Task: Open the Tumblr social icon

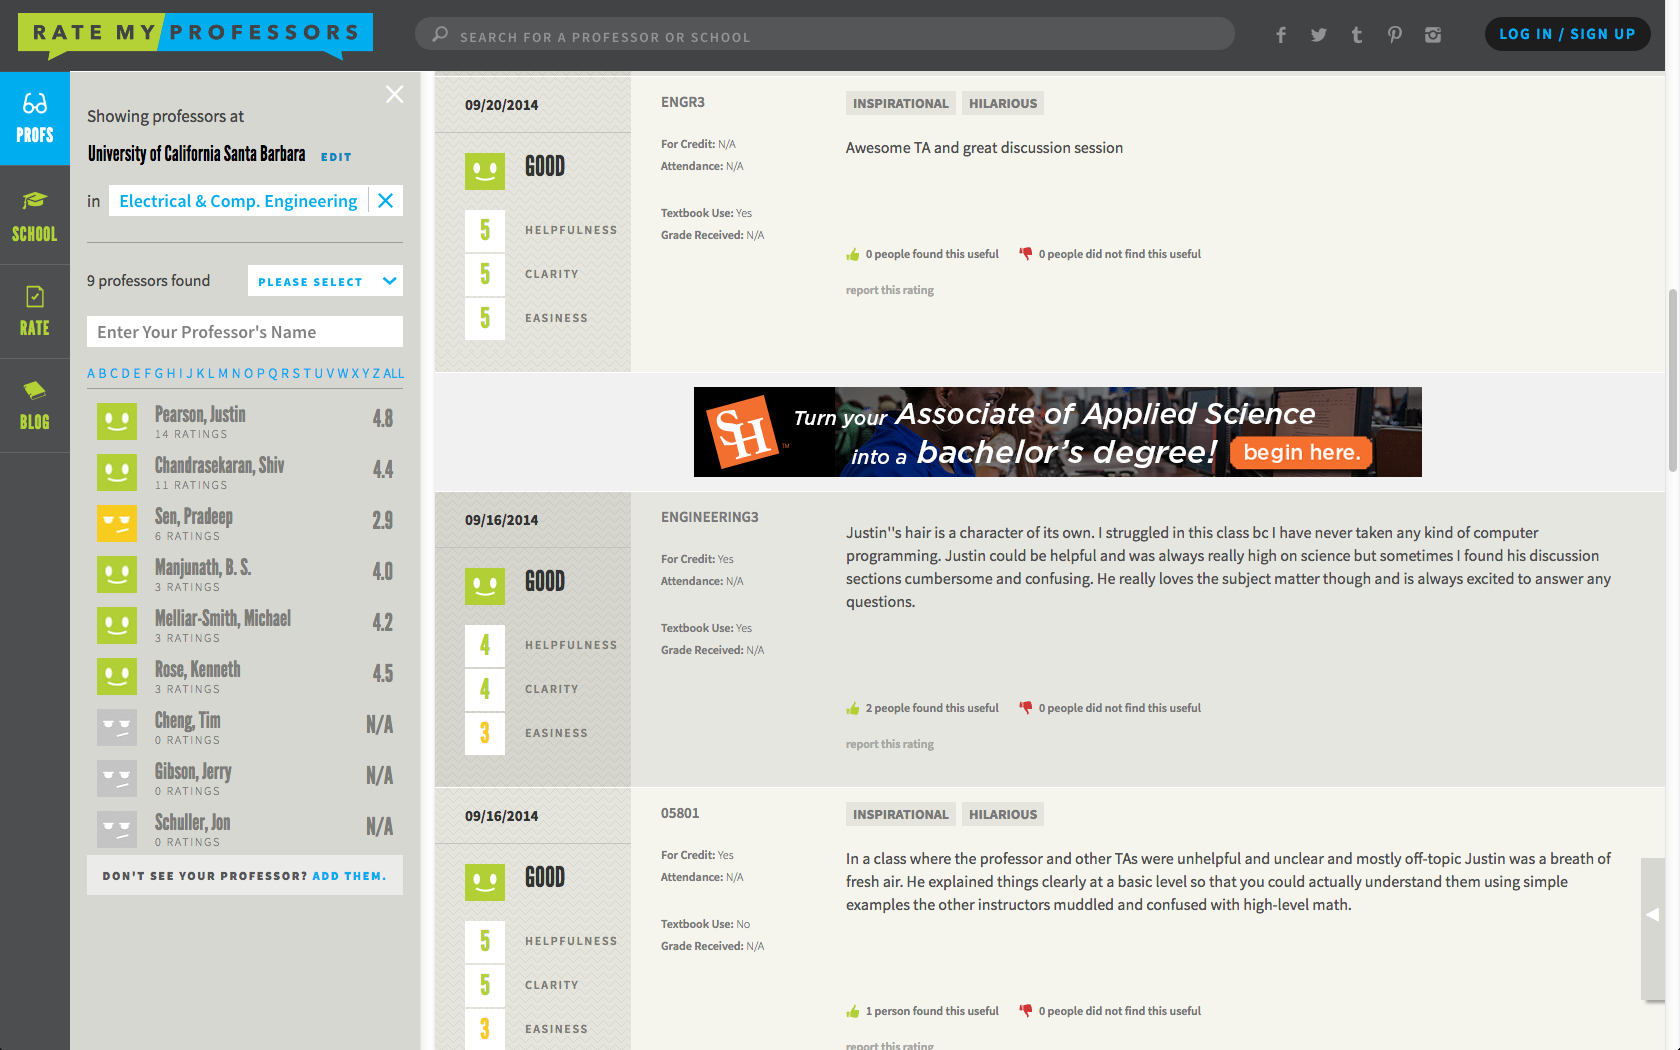Action: (x=1357, y=35)
